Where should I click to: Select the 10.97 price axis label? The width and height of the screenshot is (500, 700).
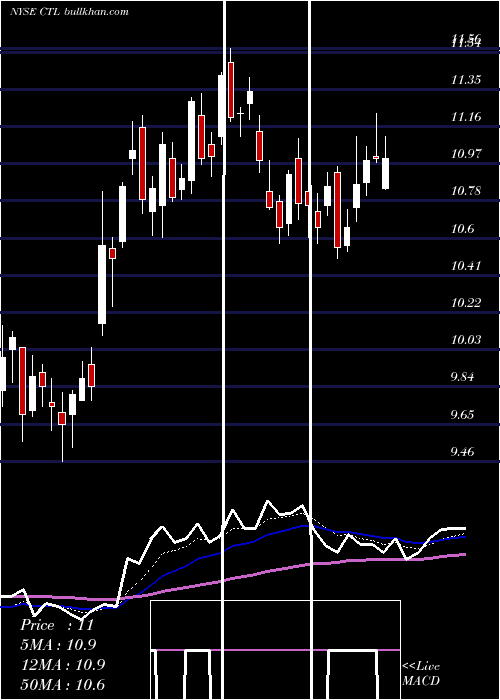click(466, 154)
